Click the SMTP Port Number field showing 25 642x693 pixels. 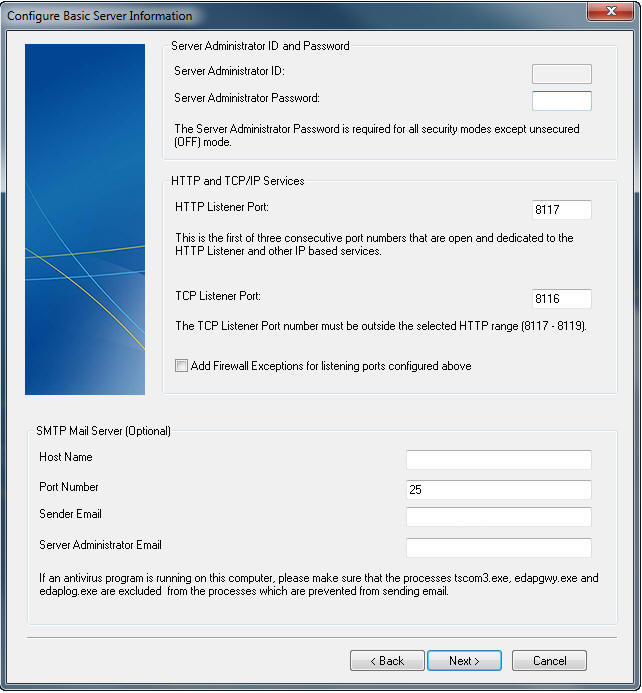click(x=498, y=490)
